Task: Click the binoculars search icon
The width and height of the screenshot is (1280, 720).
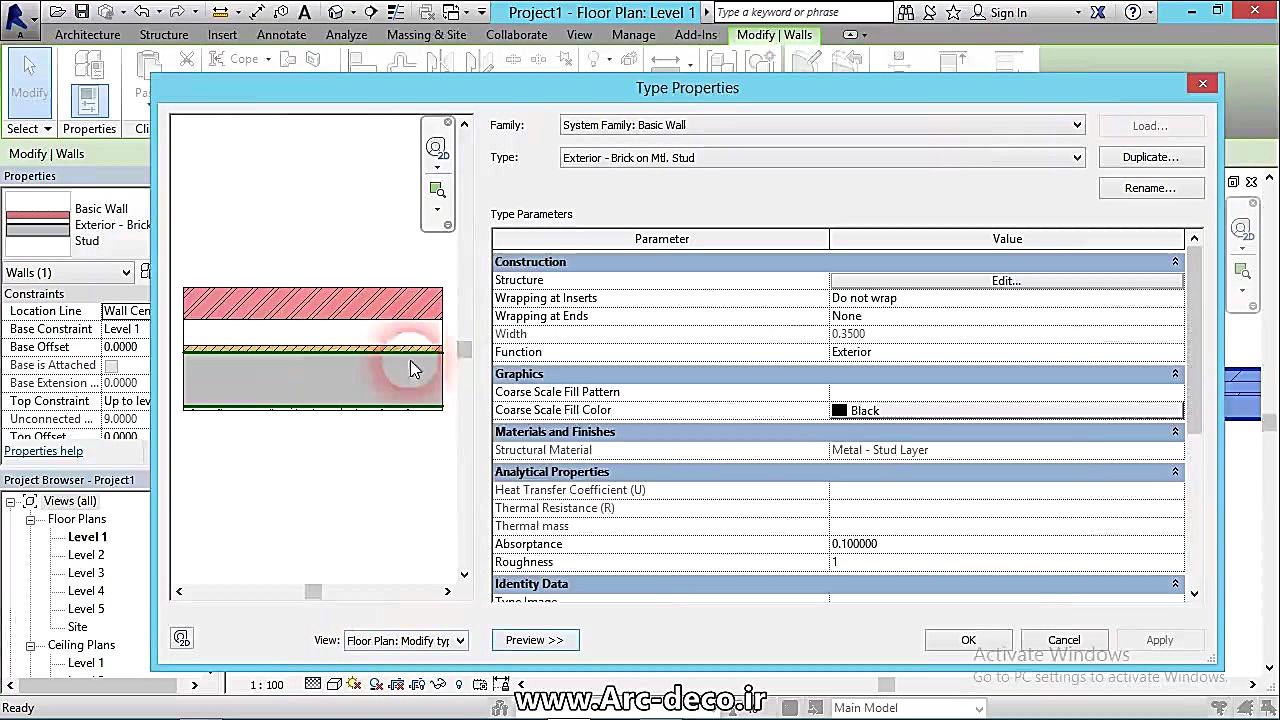Action: tap(906, 12)
